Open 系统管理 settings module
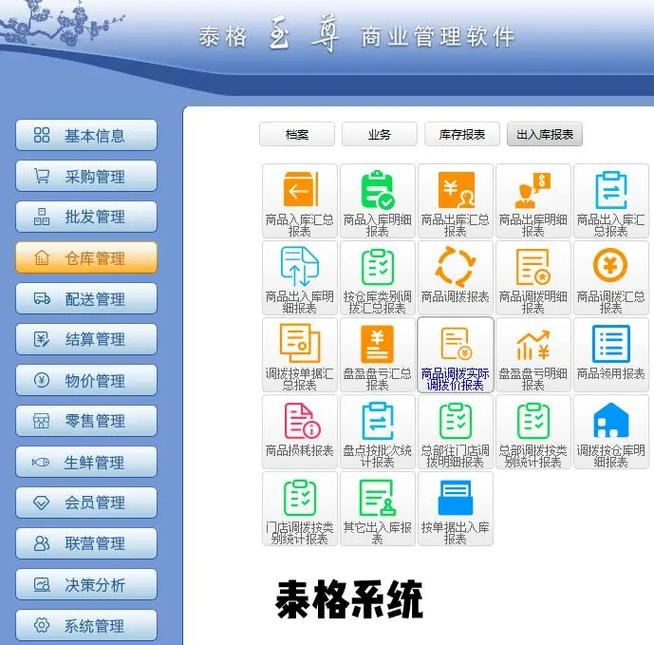 tap(86, 625)
